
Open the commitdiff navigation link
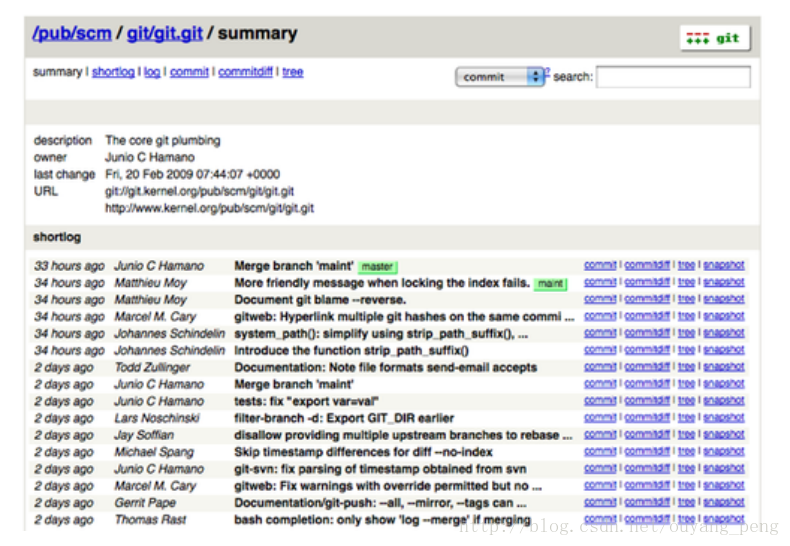[245, 72]
